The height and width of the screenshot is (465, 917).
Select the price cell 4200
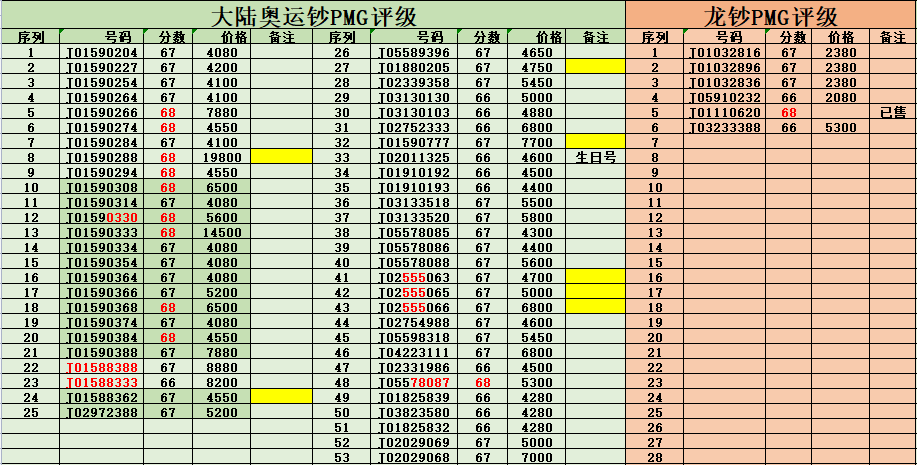[x=222, y=67]
